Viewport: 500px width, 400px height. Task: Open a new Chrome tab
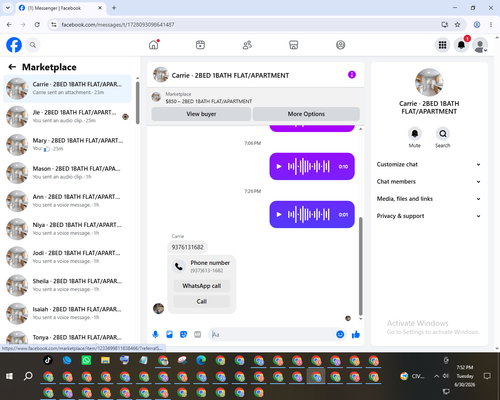coord(114,8)
